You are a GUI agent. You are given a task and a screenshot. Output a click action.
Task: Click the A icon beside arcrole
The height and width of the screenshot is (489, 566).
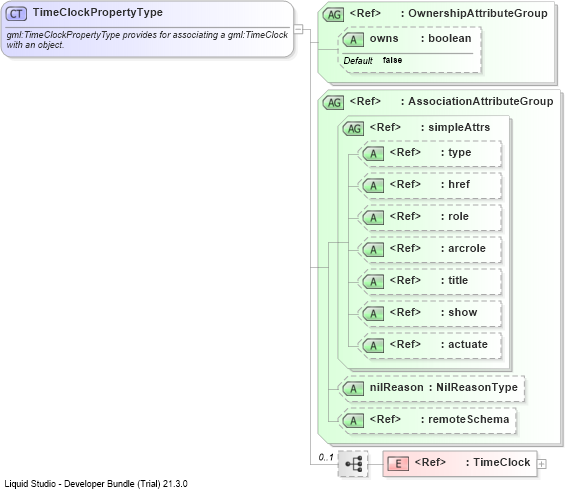(373, 250)
